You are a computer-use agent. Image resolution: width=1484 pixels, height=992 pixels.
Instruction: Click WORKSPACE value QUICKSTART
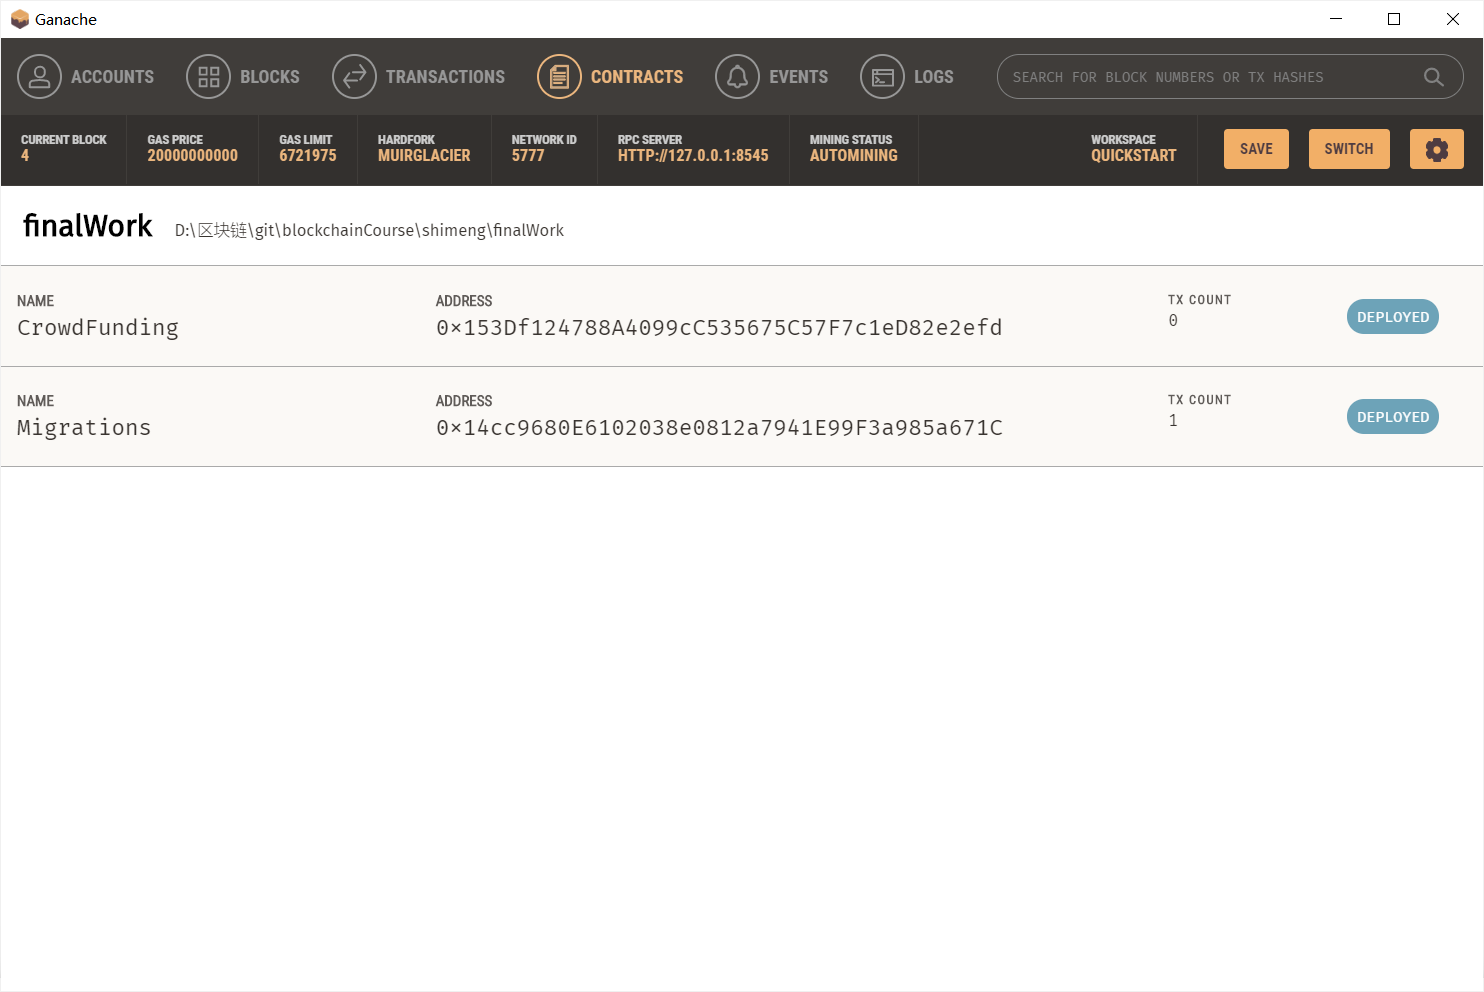[x=1133, y=156]
